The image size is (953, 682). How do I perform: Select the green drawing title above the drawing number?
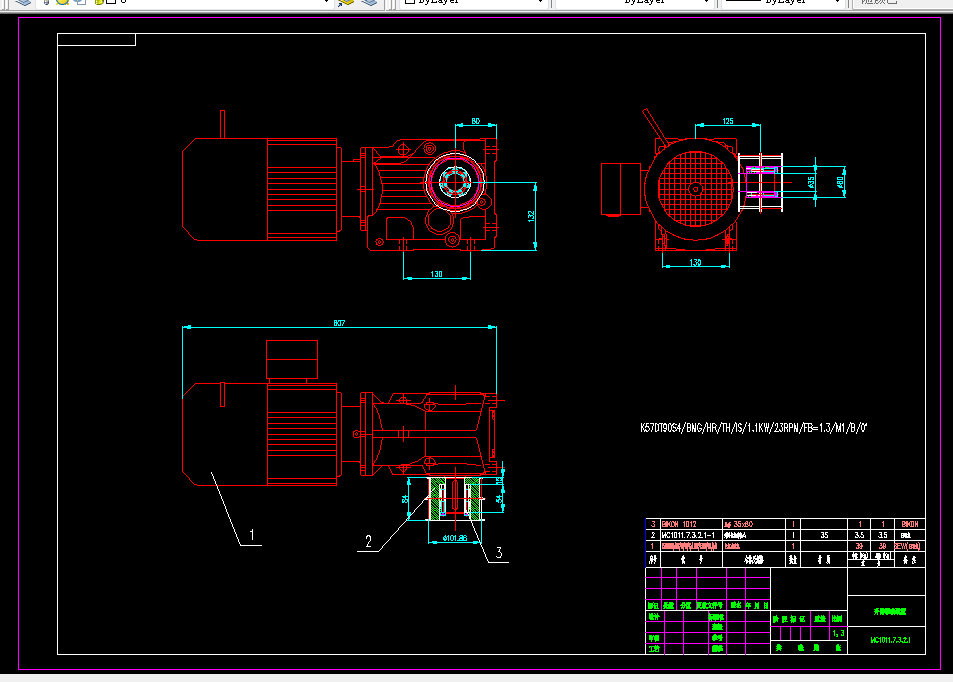pos(890,611)
